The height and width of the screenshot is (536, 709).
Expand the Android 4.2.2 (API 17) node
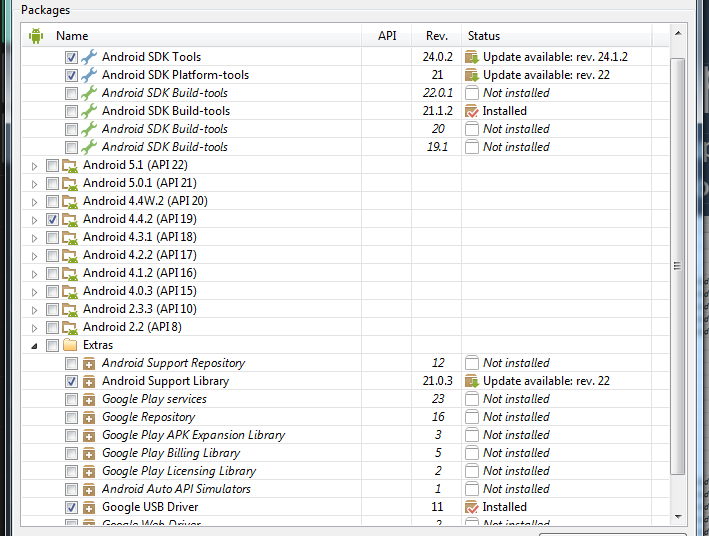[34, 256]
